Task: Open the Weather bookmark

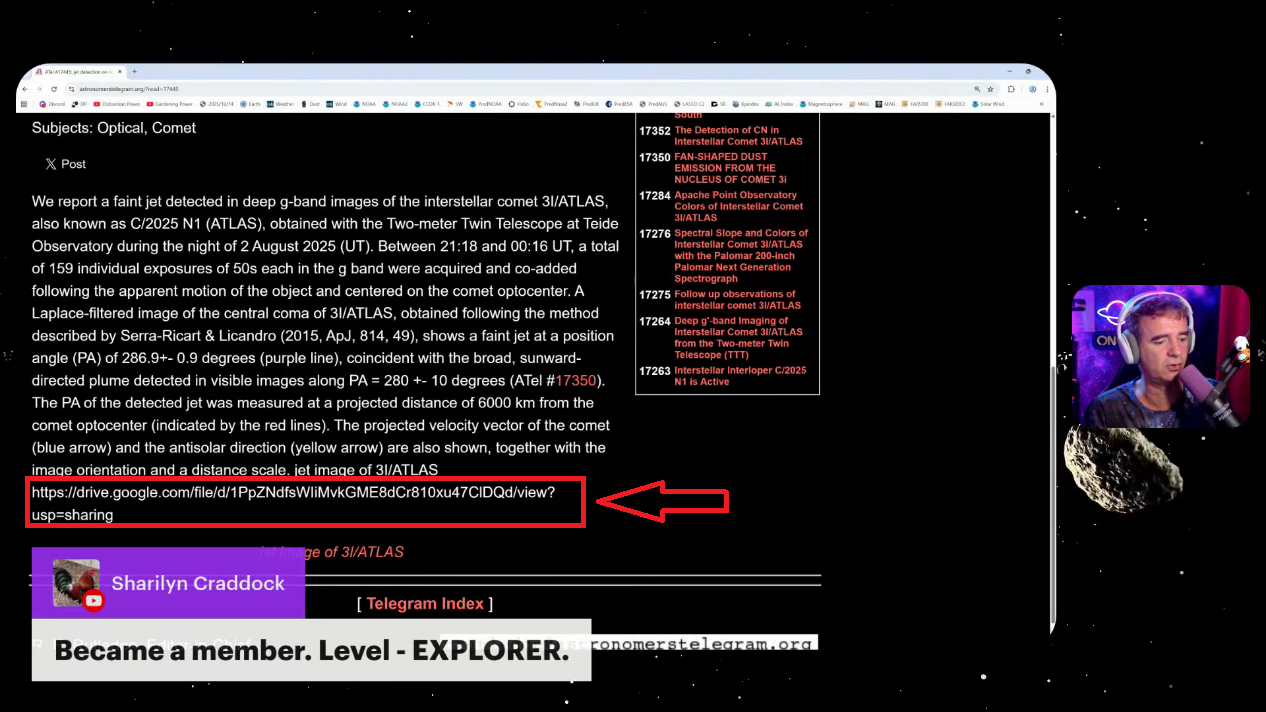Action: click(x=280, y=104)
